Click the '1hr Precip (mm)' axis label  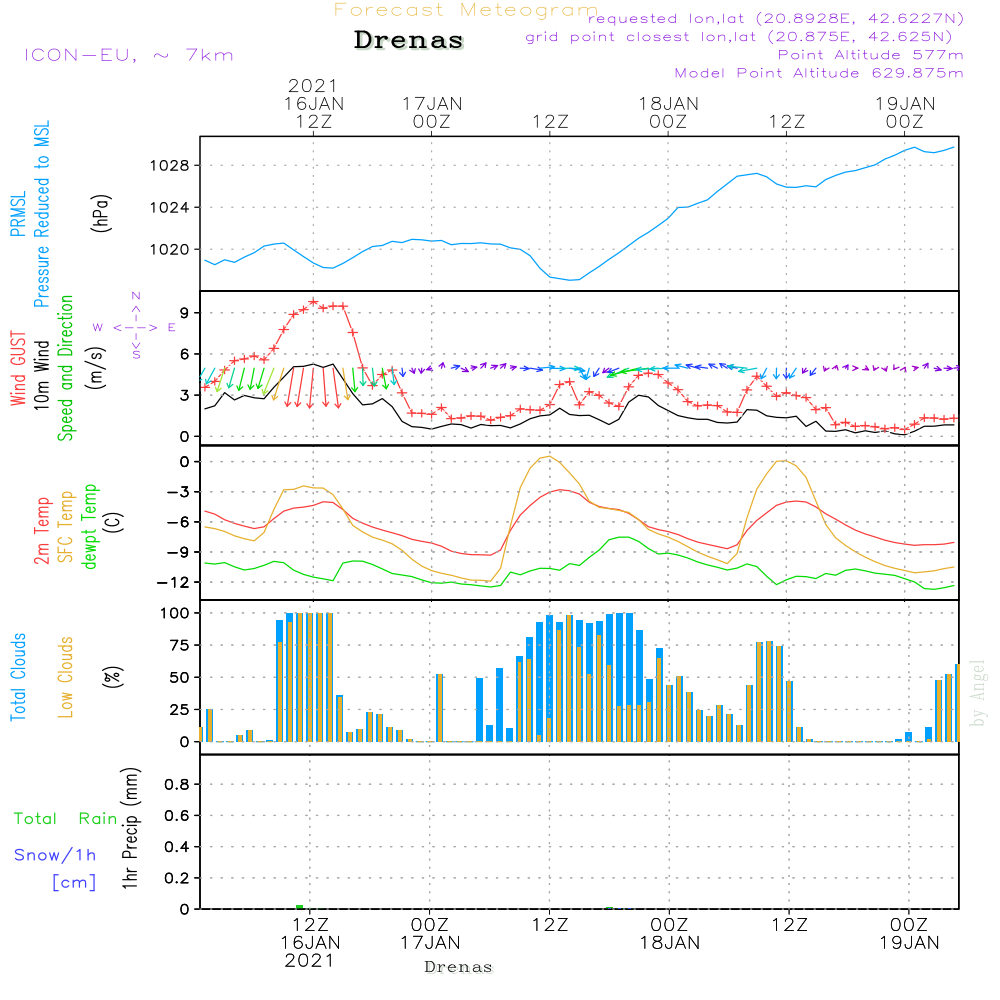(x=130, y=828)
